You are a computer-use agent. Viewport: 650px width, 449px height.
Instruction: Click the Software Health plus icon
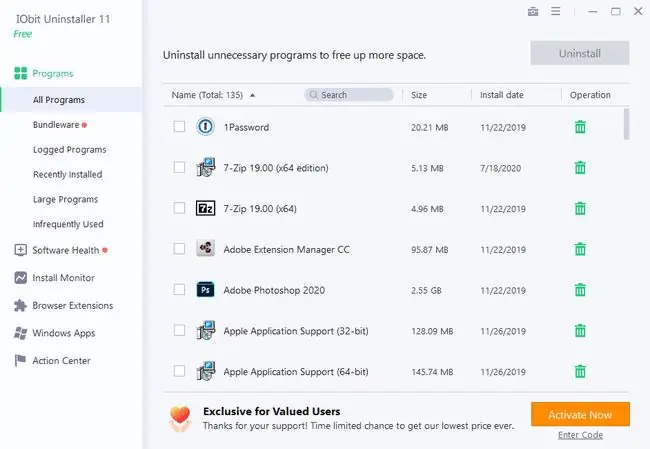click(20, 250)
